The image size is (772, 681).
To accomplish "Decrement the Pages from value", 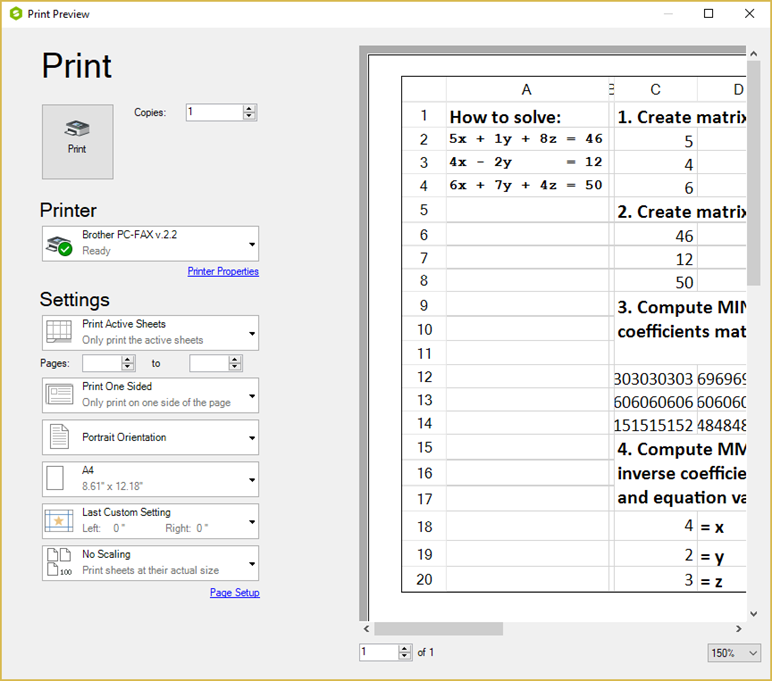I will pyautogui.click(x=128, y=367).
